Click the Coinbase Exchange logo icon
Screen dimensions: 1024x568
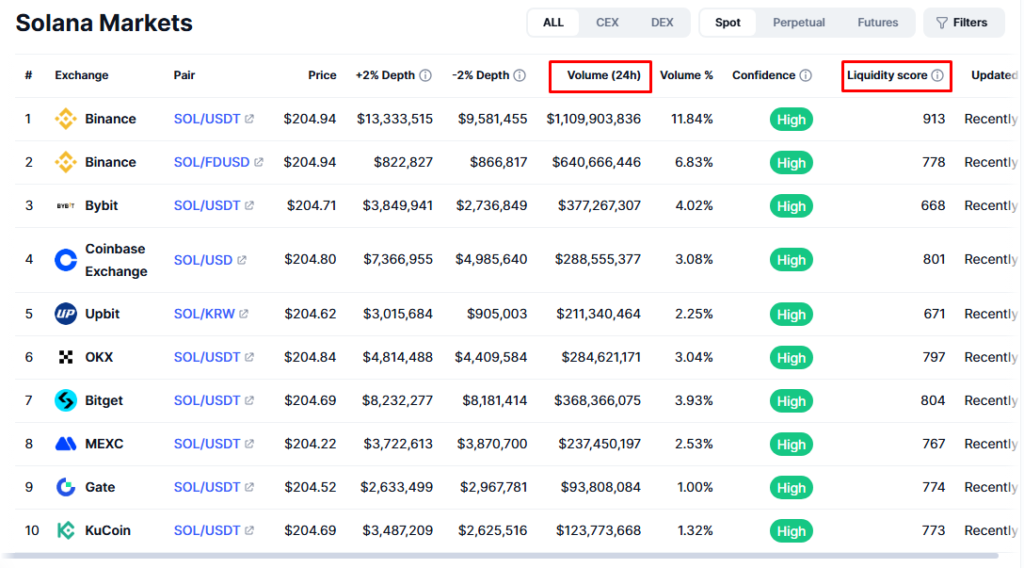coord(65,260)
